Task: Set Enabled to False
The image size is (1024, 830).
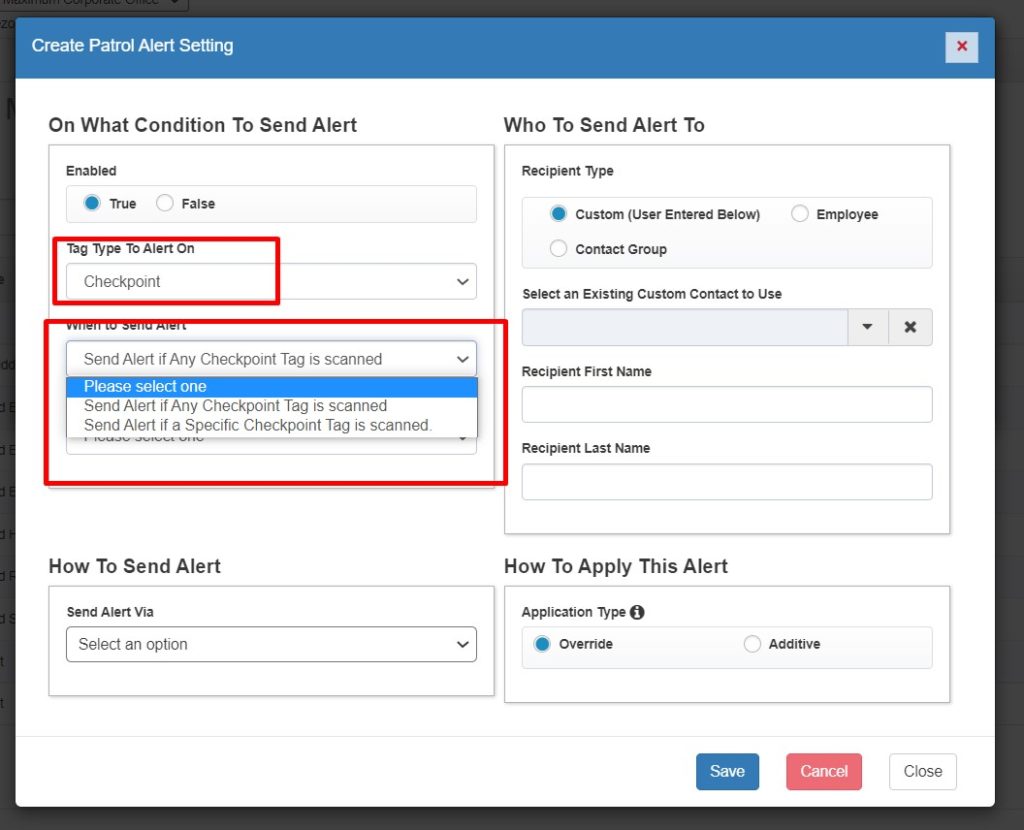Action: tap(165, 203)
